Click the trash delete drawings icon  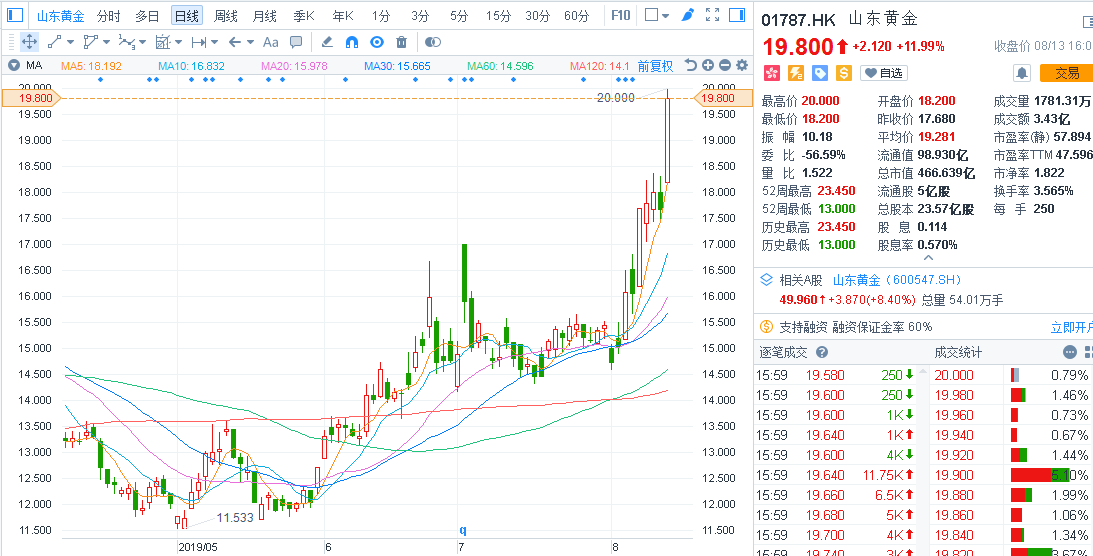[401, 42]
